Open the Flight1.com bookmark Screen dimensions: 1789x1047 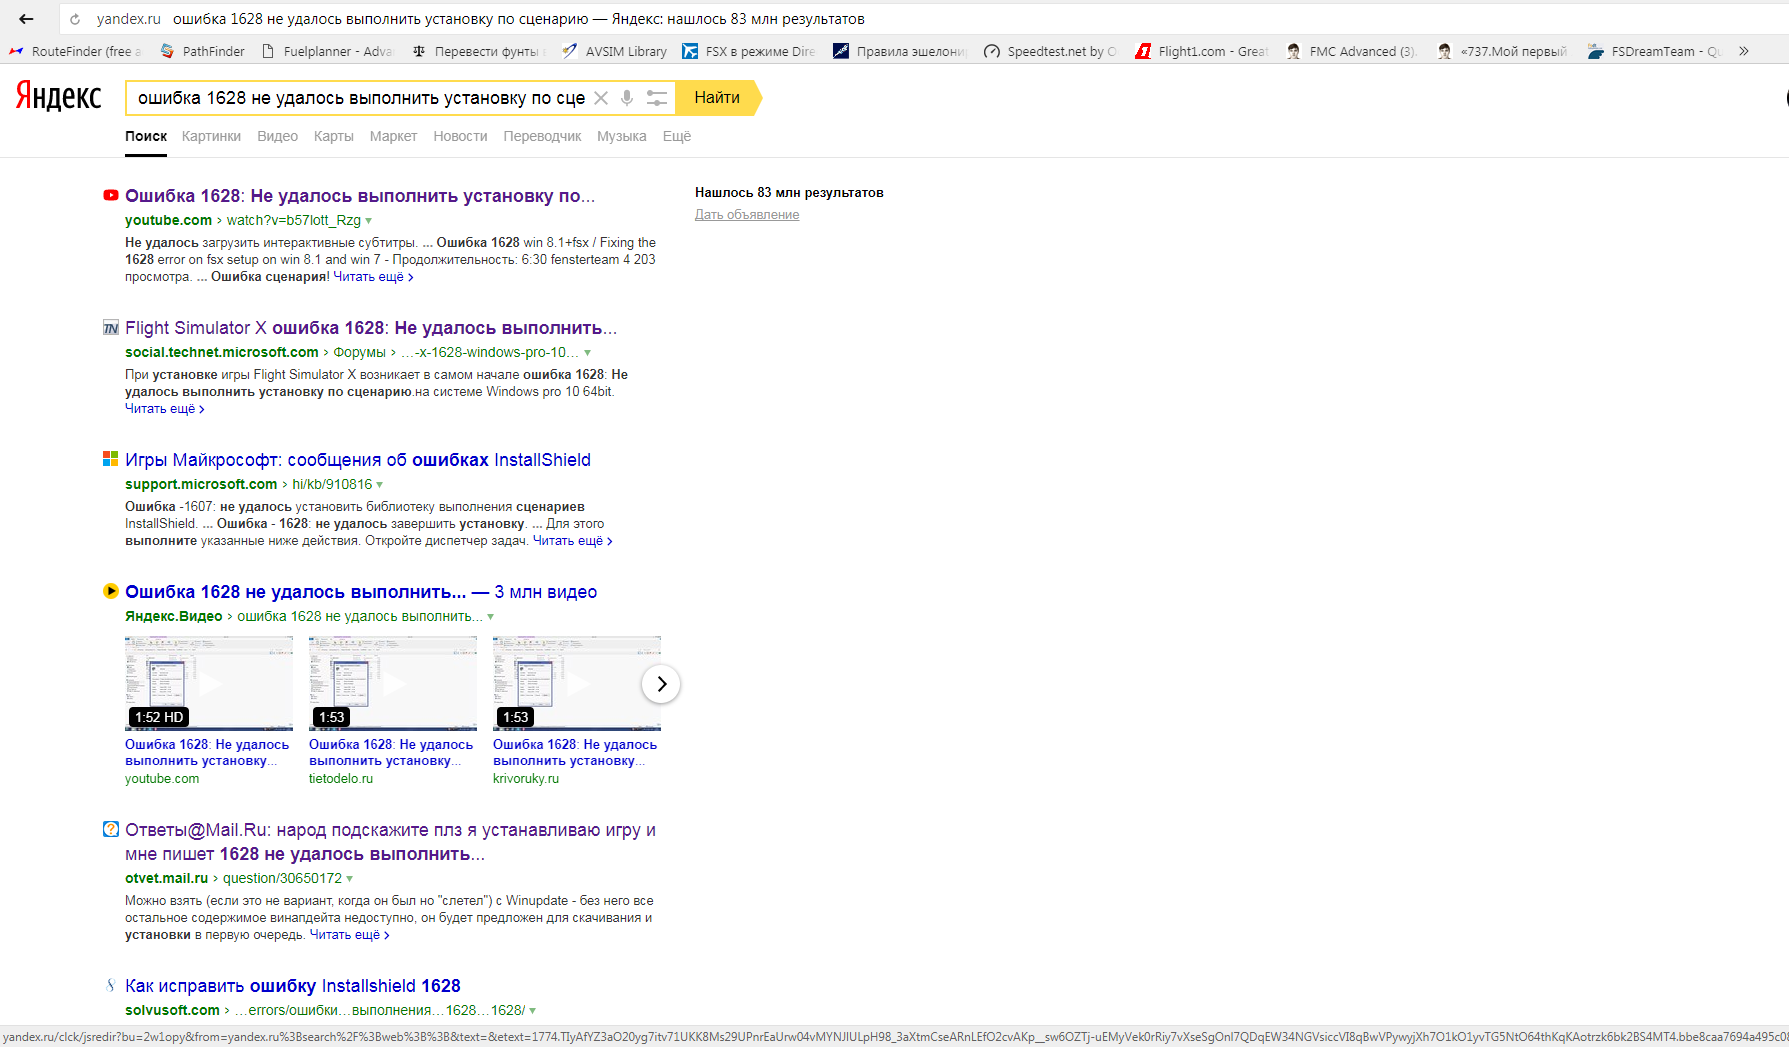click(x=1202, y=51)
